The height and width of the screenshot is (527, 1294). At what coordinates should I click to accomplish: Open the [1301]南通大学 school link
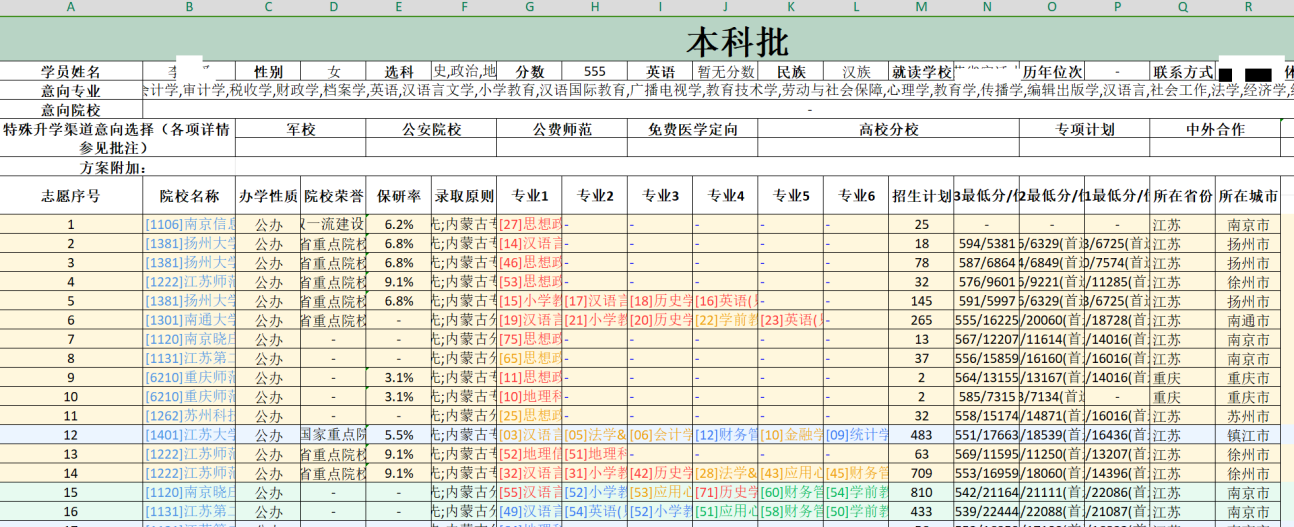pyautogui.click(x=190, y=320)
